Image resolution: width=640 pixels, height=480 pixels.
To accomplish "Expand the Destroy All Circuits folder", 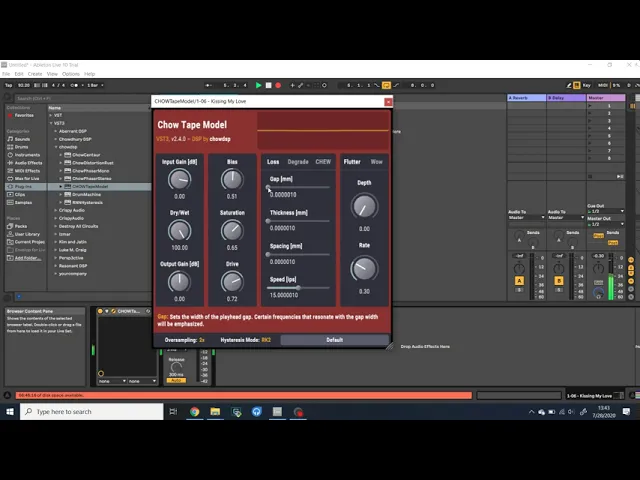I will [x=56, y=226].
